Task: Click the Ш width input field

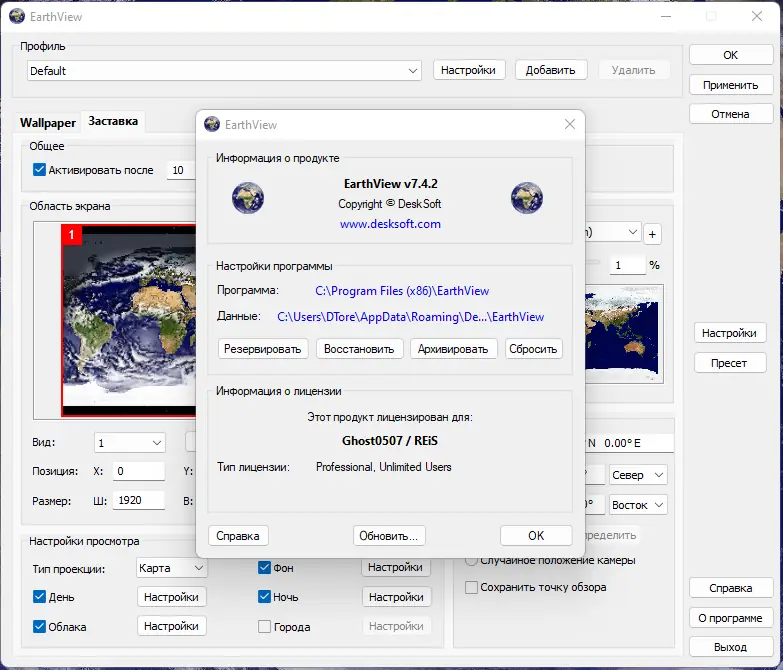Action: [x=139, y=500]
